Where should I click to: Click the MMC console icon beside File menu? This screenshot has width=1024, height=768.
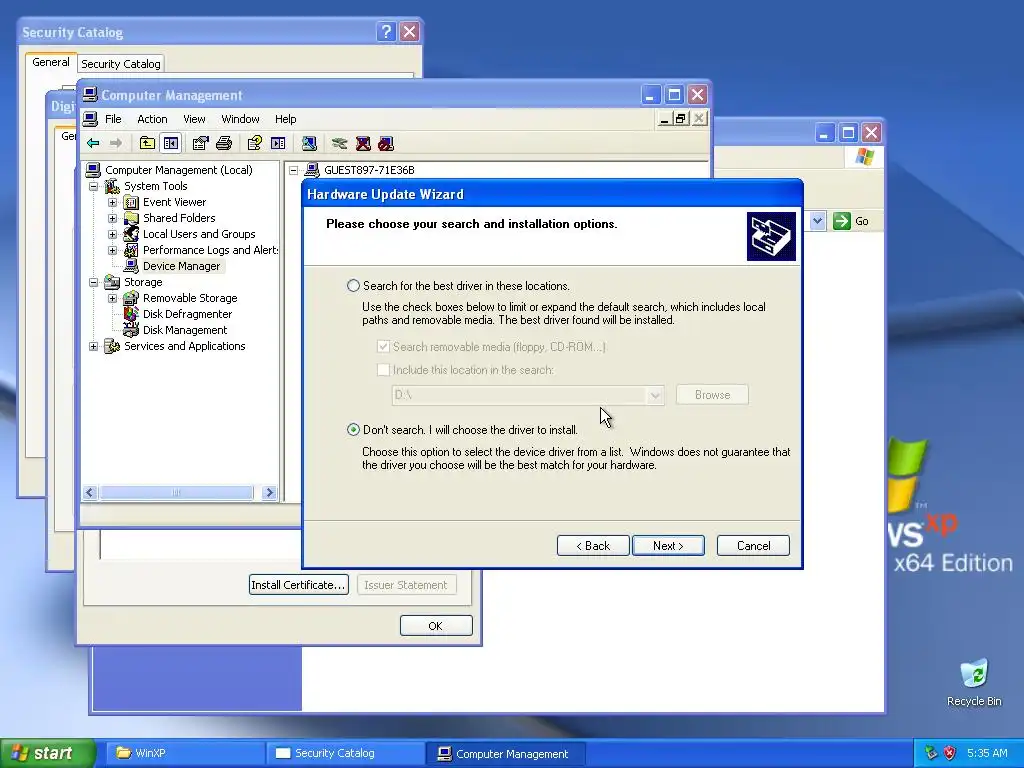click(x=91, y=119)
